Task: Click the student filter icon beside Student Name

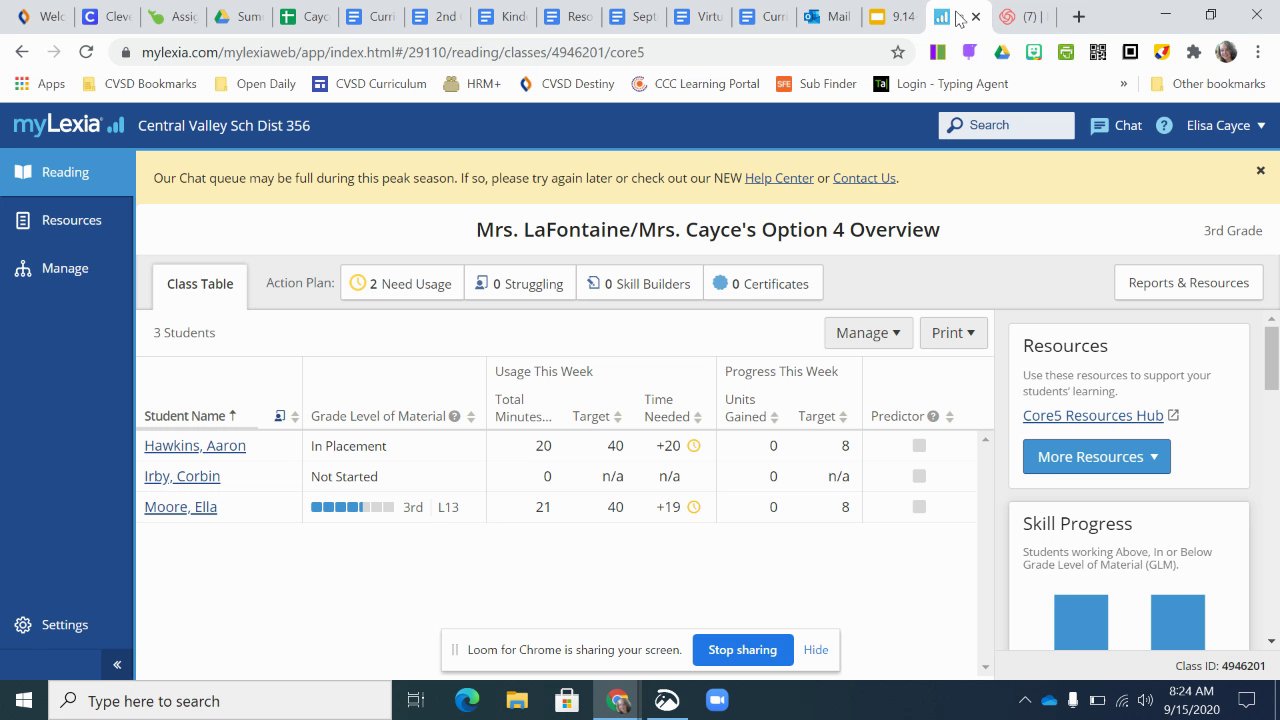Action: coord(280,416)
